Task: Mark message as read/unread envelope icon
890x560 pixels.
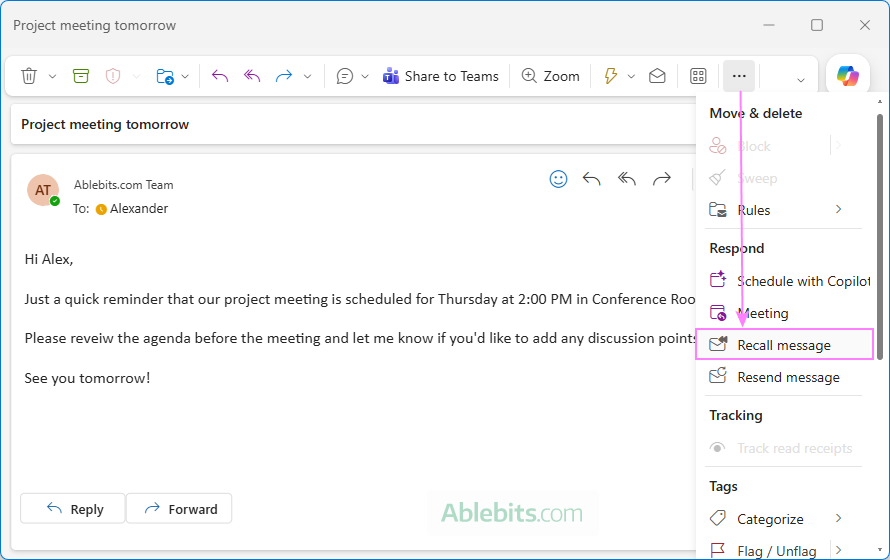Action: [657, 76]
